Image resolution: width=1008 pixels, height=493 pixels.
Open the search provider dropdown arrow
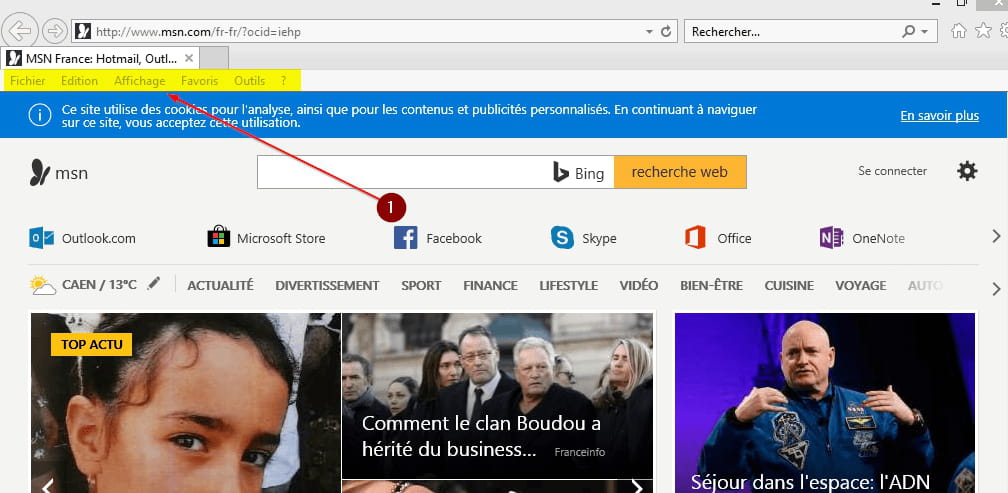pos(924,31)
